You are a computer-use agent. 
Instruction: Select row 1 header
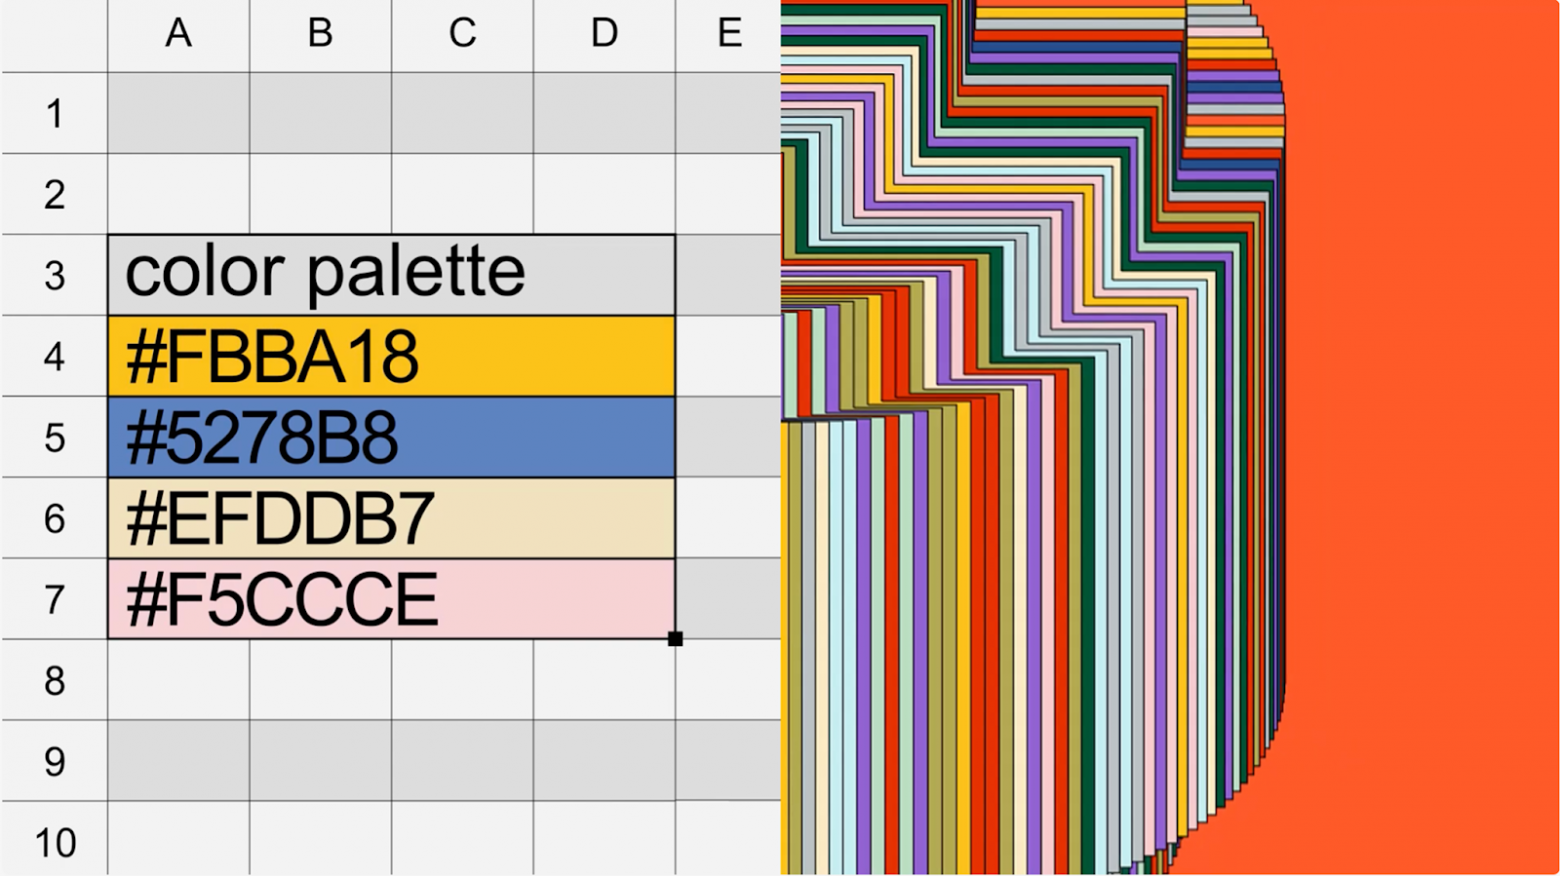54,113
